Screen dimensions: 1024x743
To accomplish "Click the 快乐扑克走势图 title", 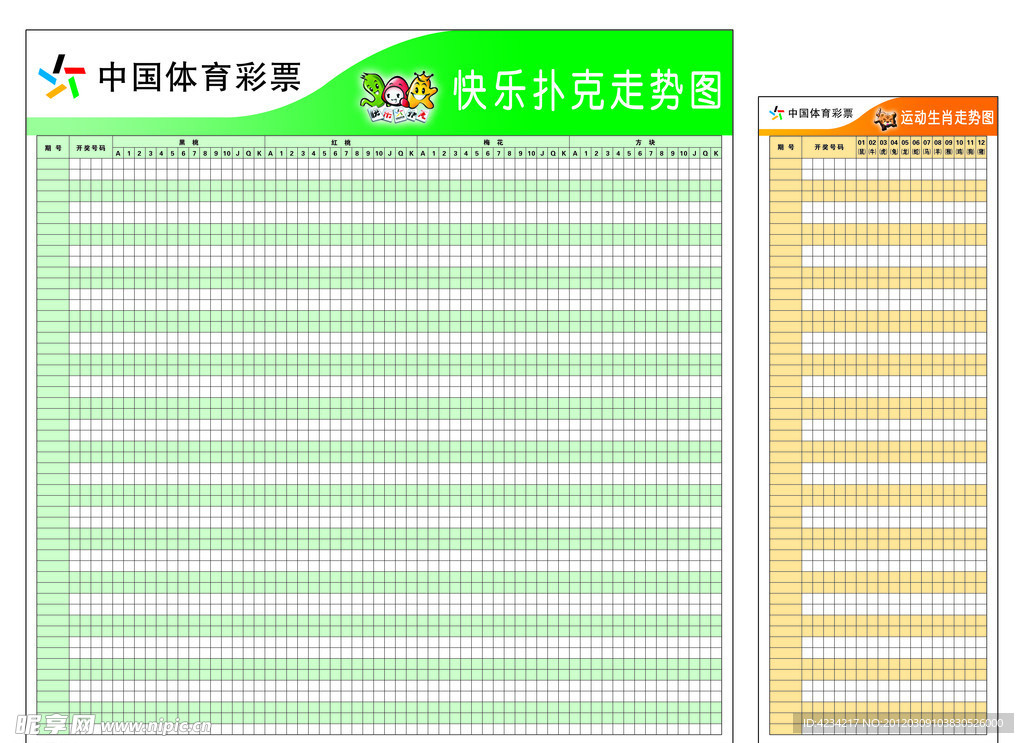I will 588,90.
